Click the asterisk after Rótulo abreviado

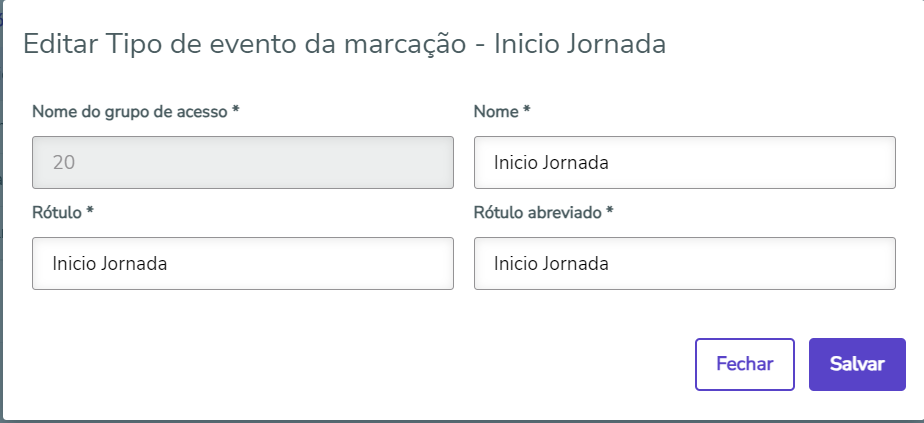pos(610,212)
